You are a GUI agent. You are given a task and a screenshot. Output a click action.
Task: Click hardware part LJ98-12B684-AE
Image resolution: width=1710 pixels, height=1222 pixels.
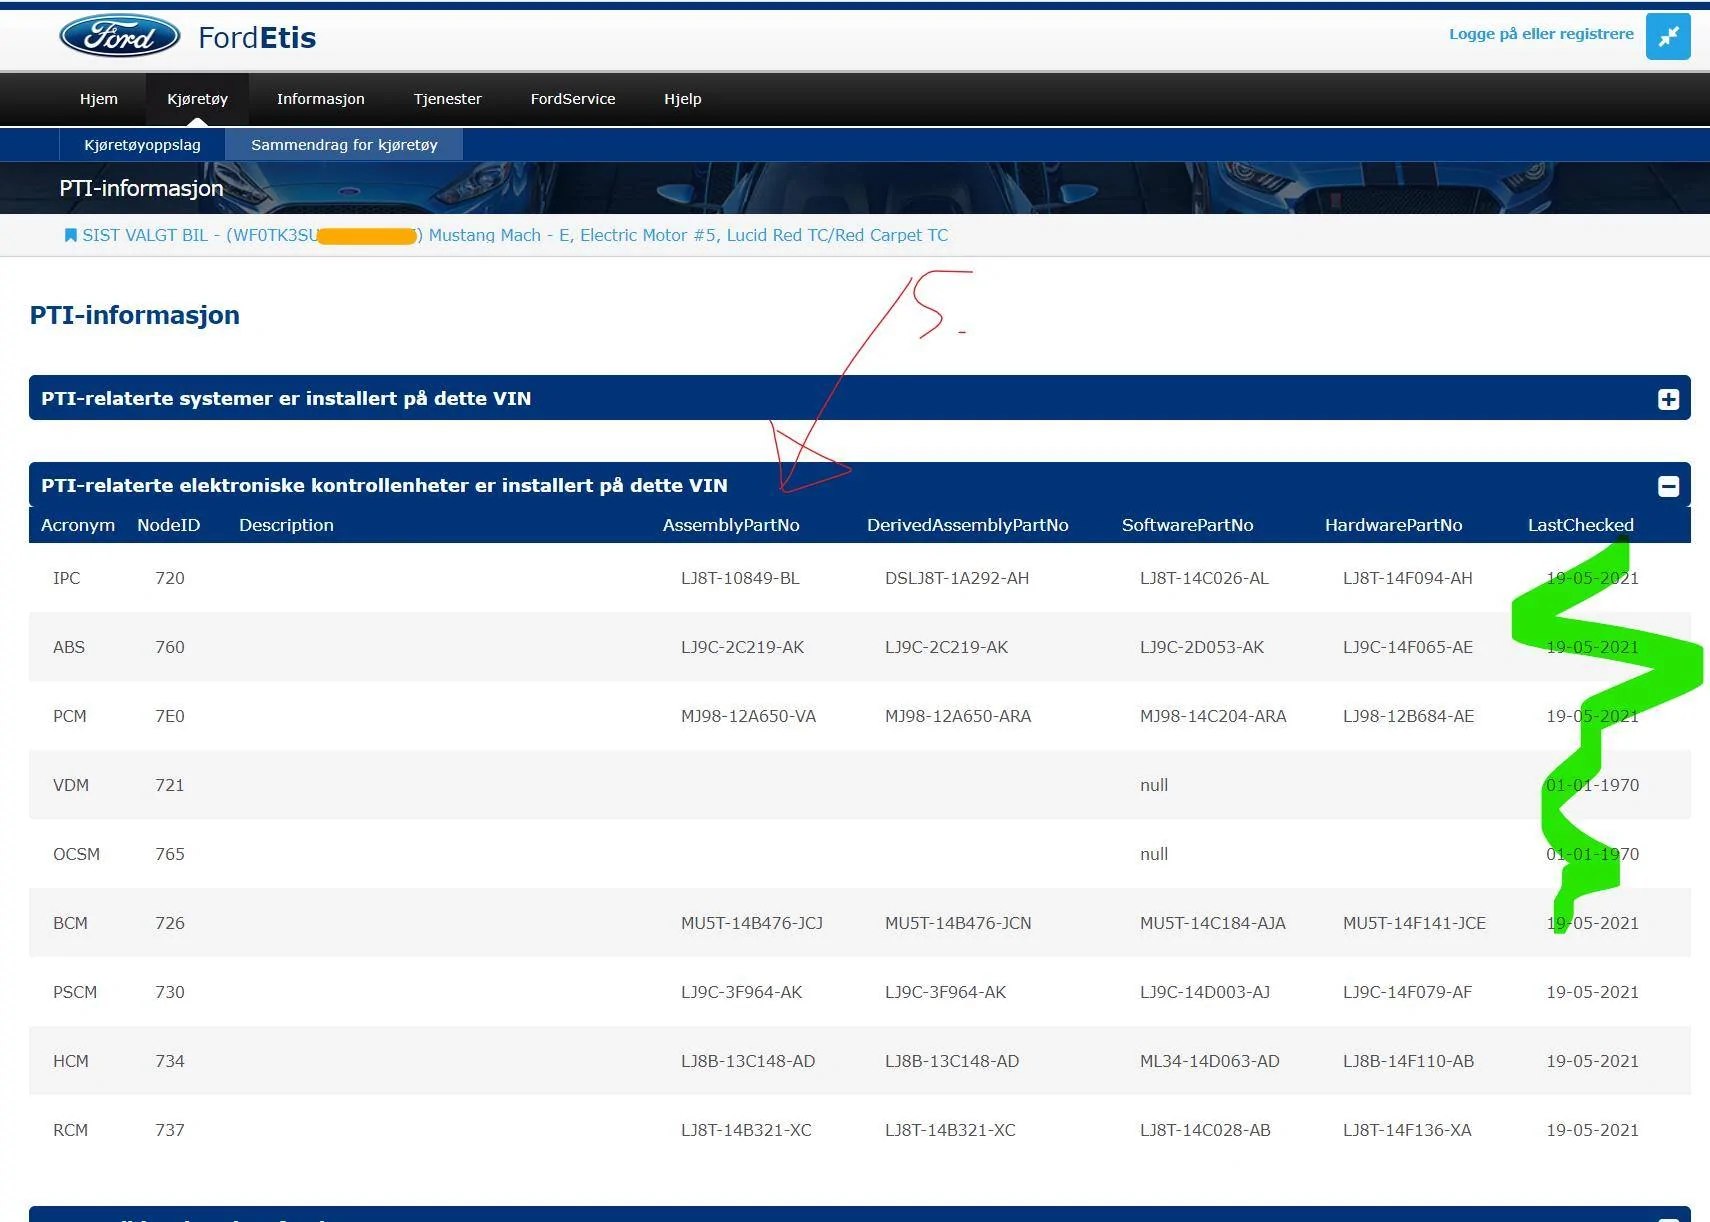pyautogui.click(x=1408, y=716)
